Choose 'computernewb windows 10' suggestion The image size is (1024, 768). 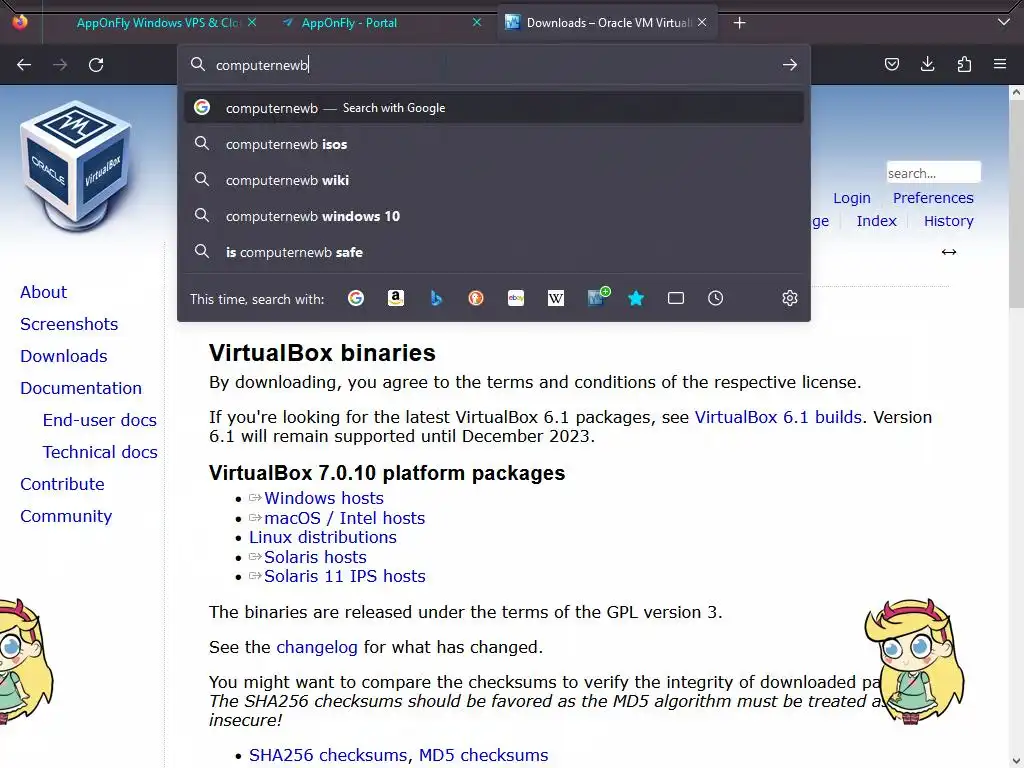[494, 216]
